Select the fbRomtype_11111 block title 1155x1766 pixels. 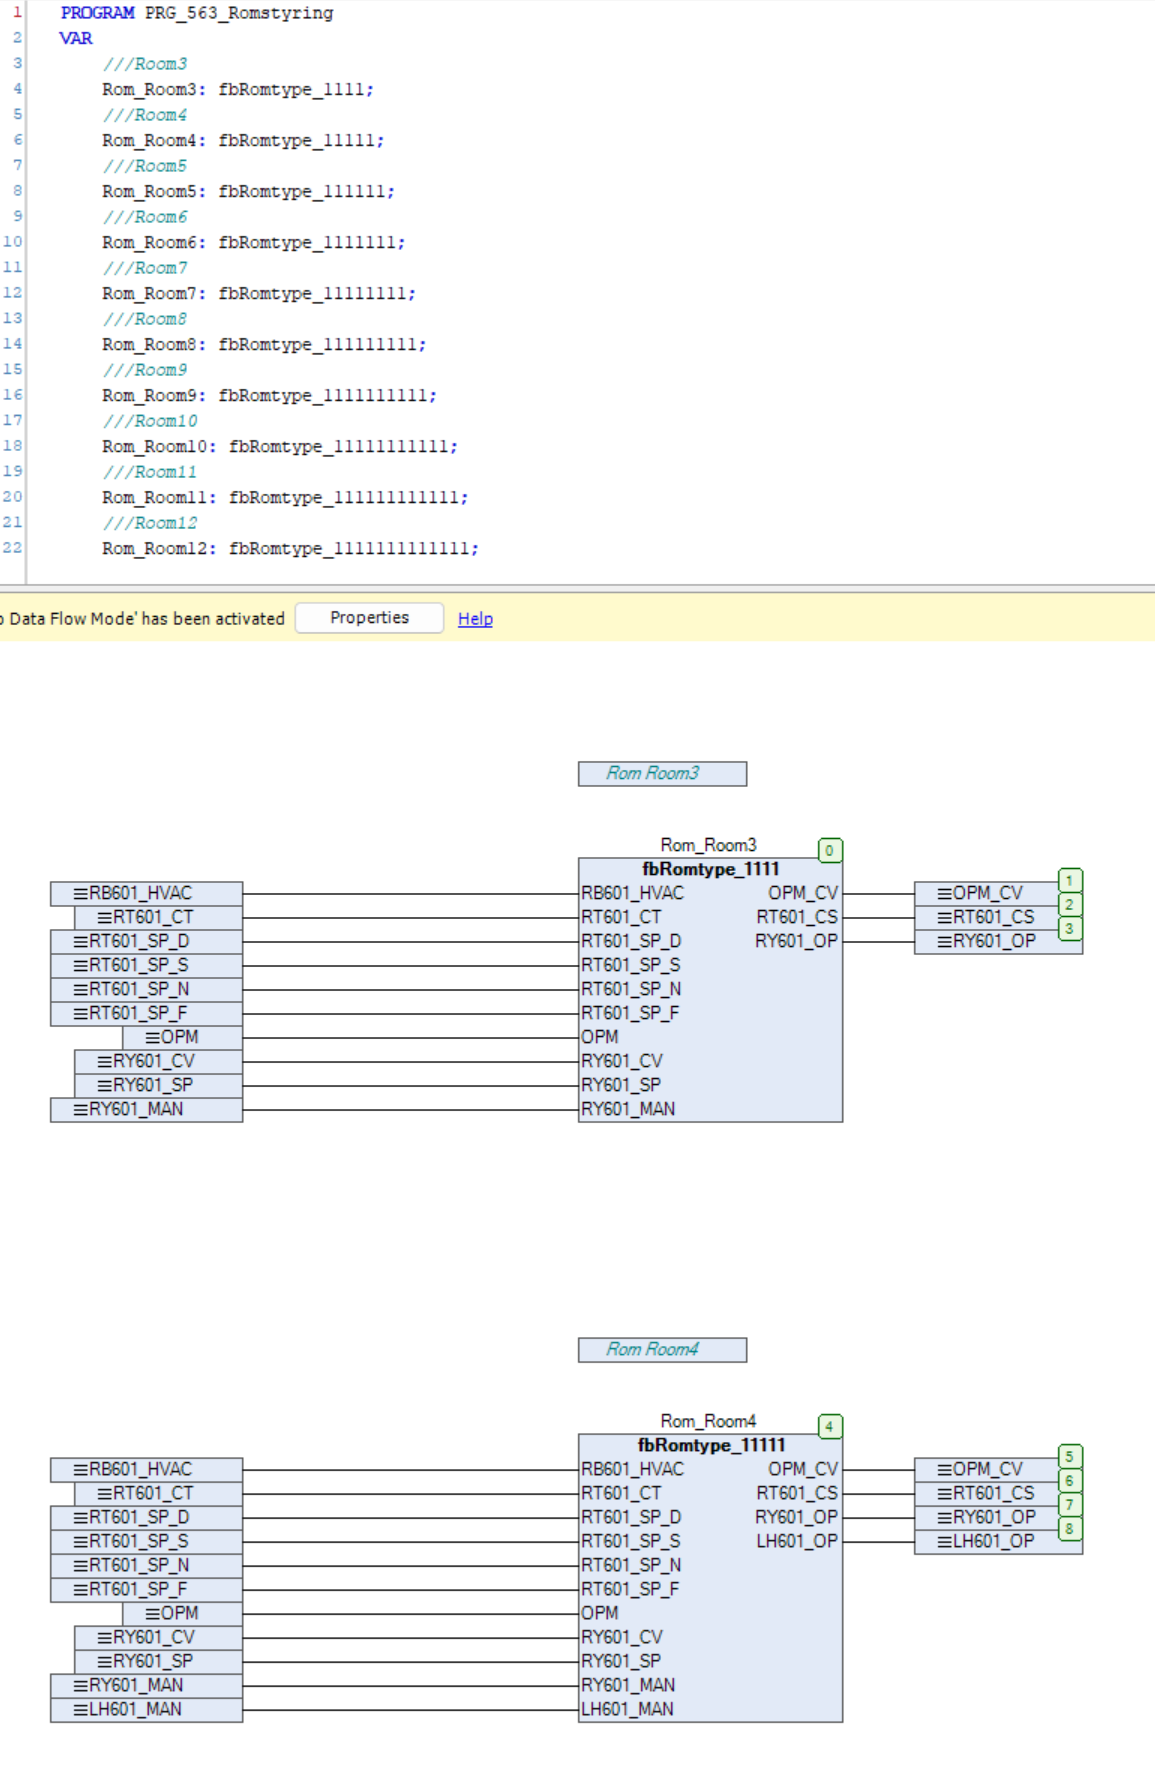click(710, 1445)
